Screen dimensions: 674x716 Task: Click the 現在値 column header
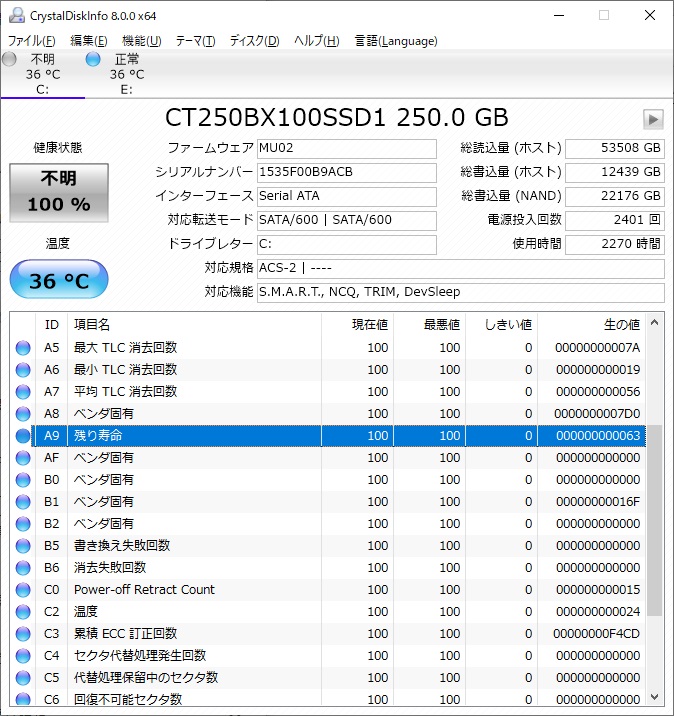(358, 325)
